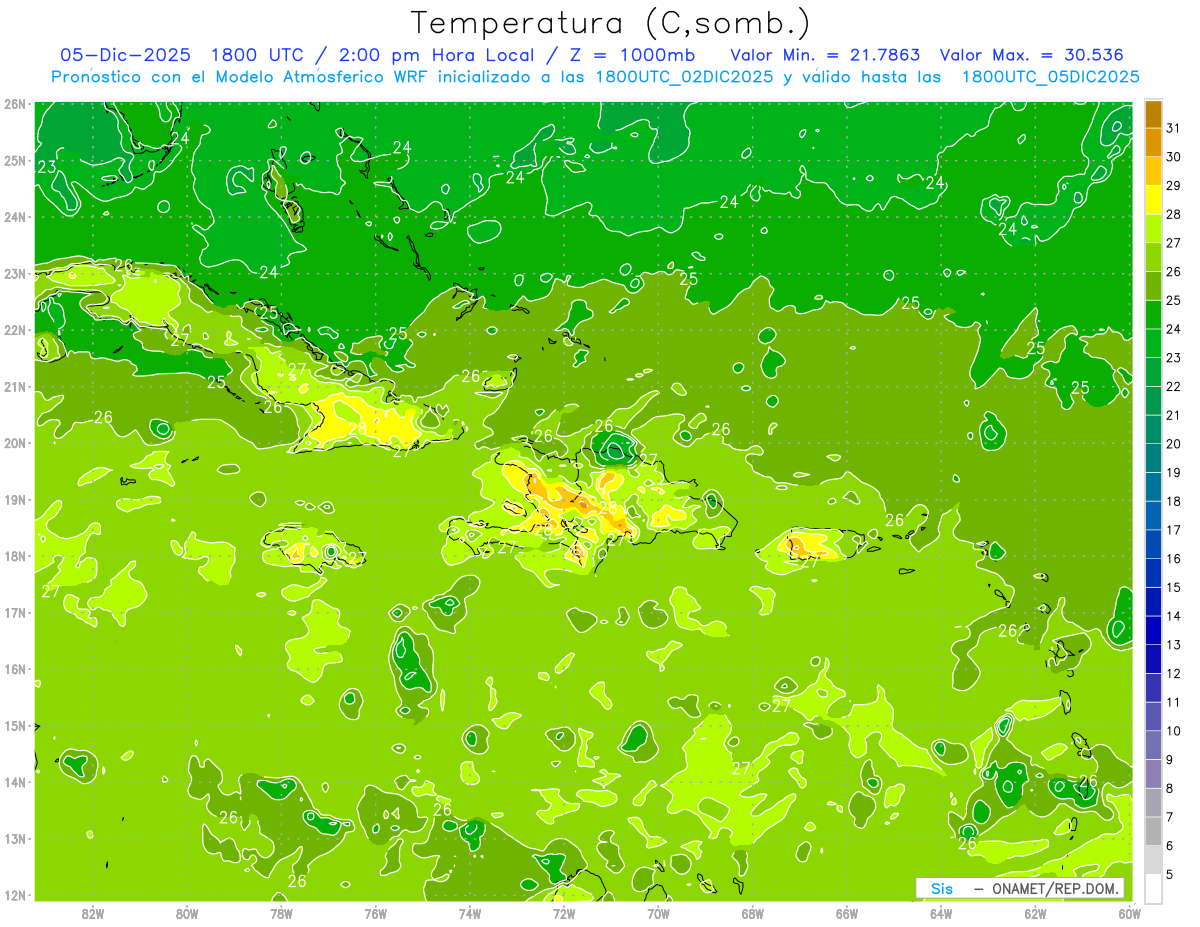Click the "22N" latitude axis label
The width and height of the screenshot is (1200, 927).
tap(15, 330)
